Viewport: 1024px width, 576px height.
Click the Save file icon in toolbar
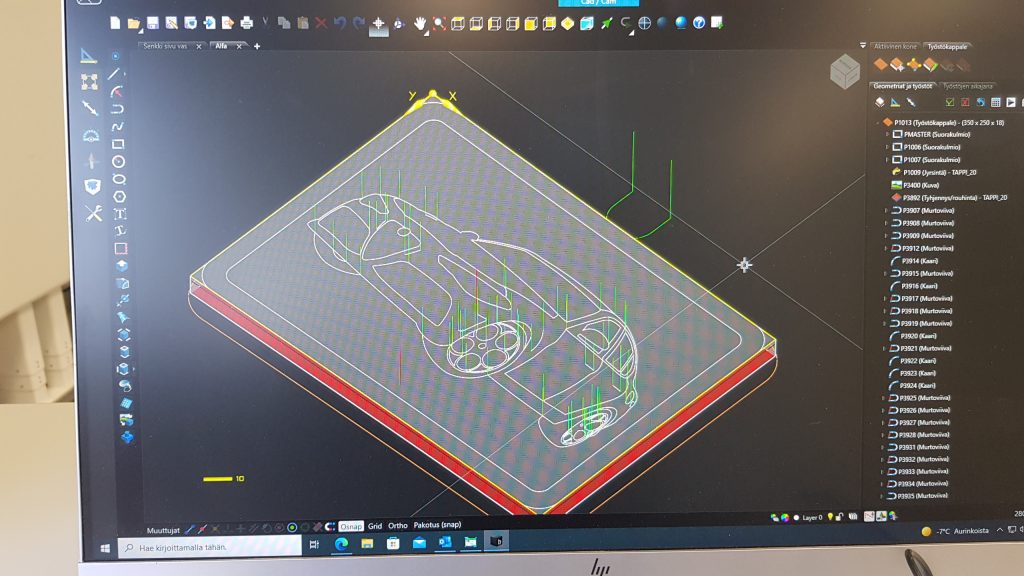point(152,22)
